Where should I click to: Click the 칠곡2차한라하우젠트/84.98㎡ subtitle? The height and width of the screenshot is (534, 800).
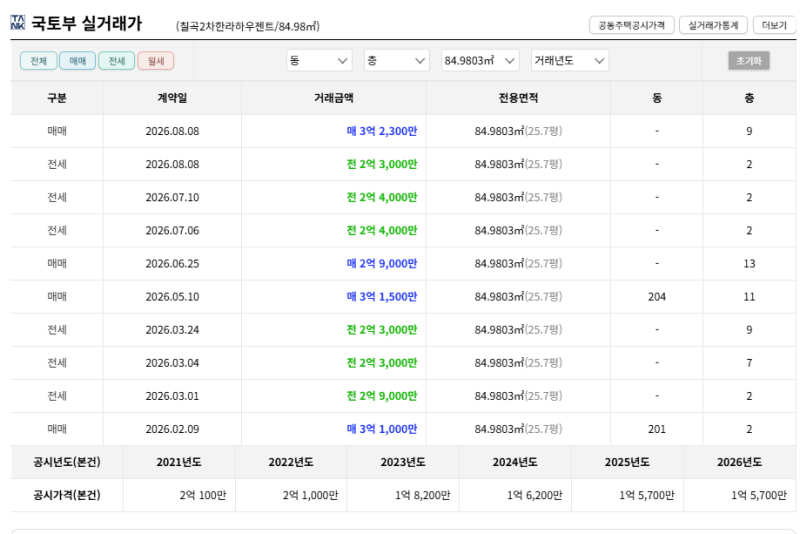click(248, 26)
